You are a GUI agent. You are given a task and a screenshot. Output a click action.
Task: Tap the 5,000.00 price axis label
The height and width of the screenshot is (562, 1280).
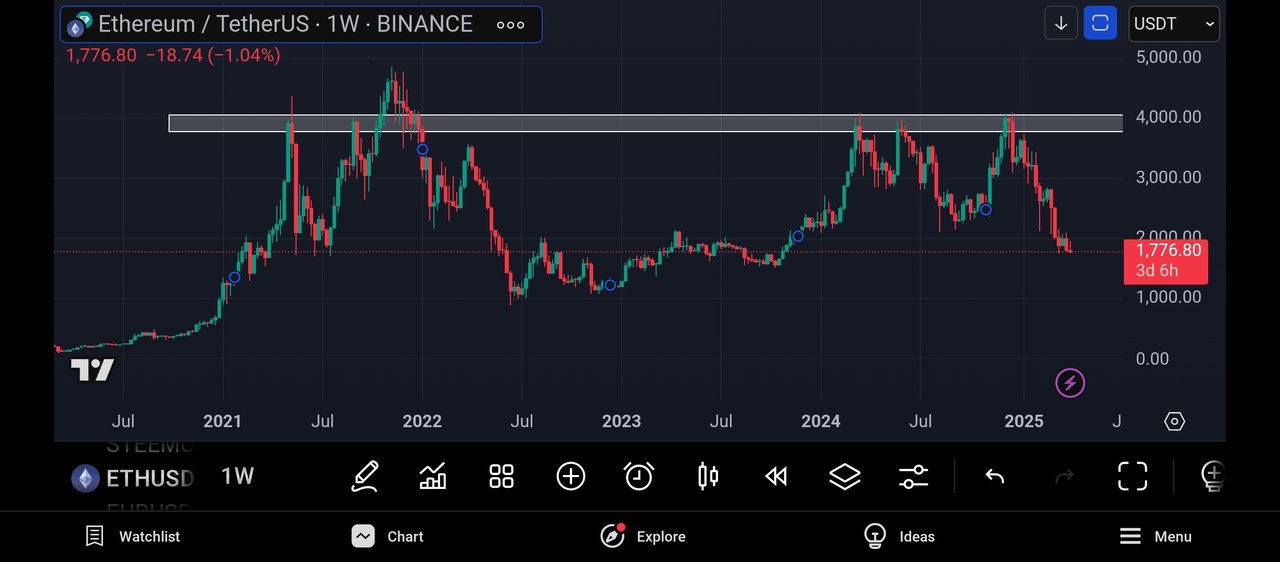click(1168, 57)
